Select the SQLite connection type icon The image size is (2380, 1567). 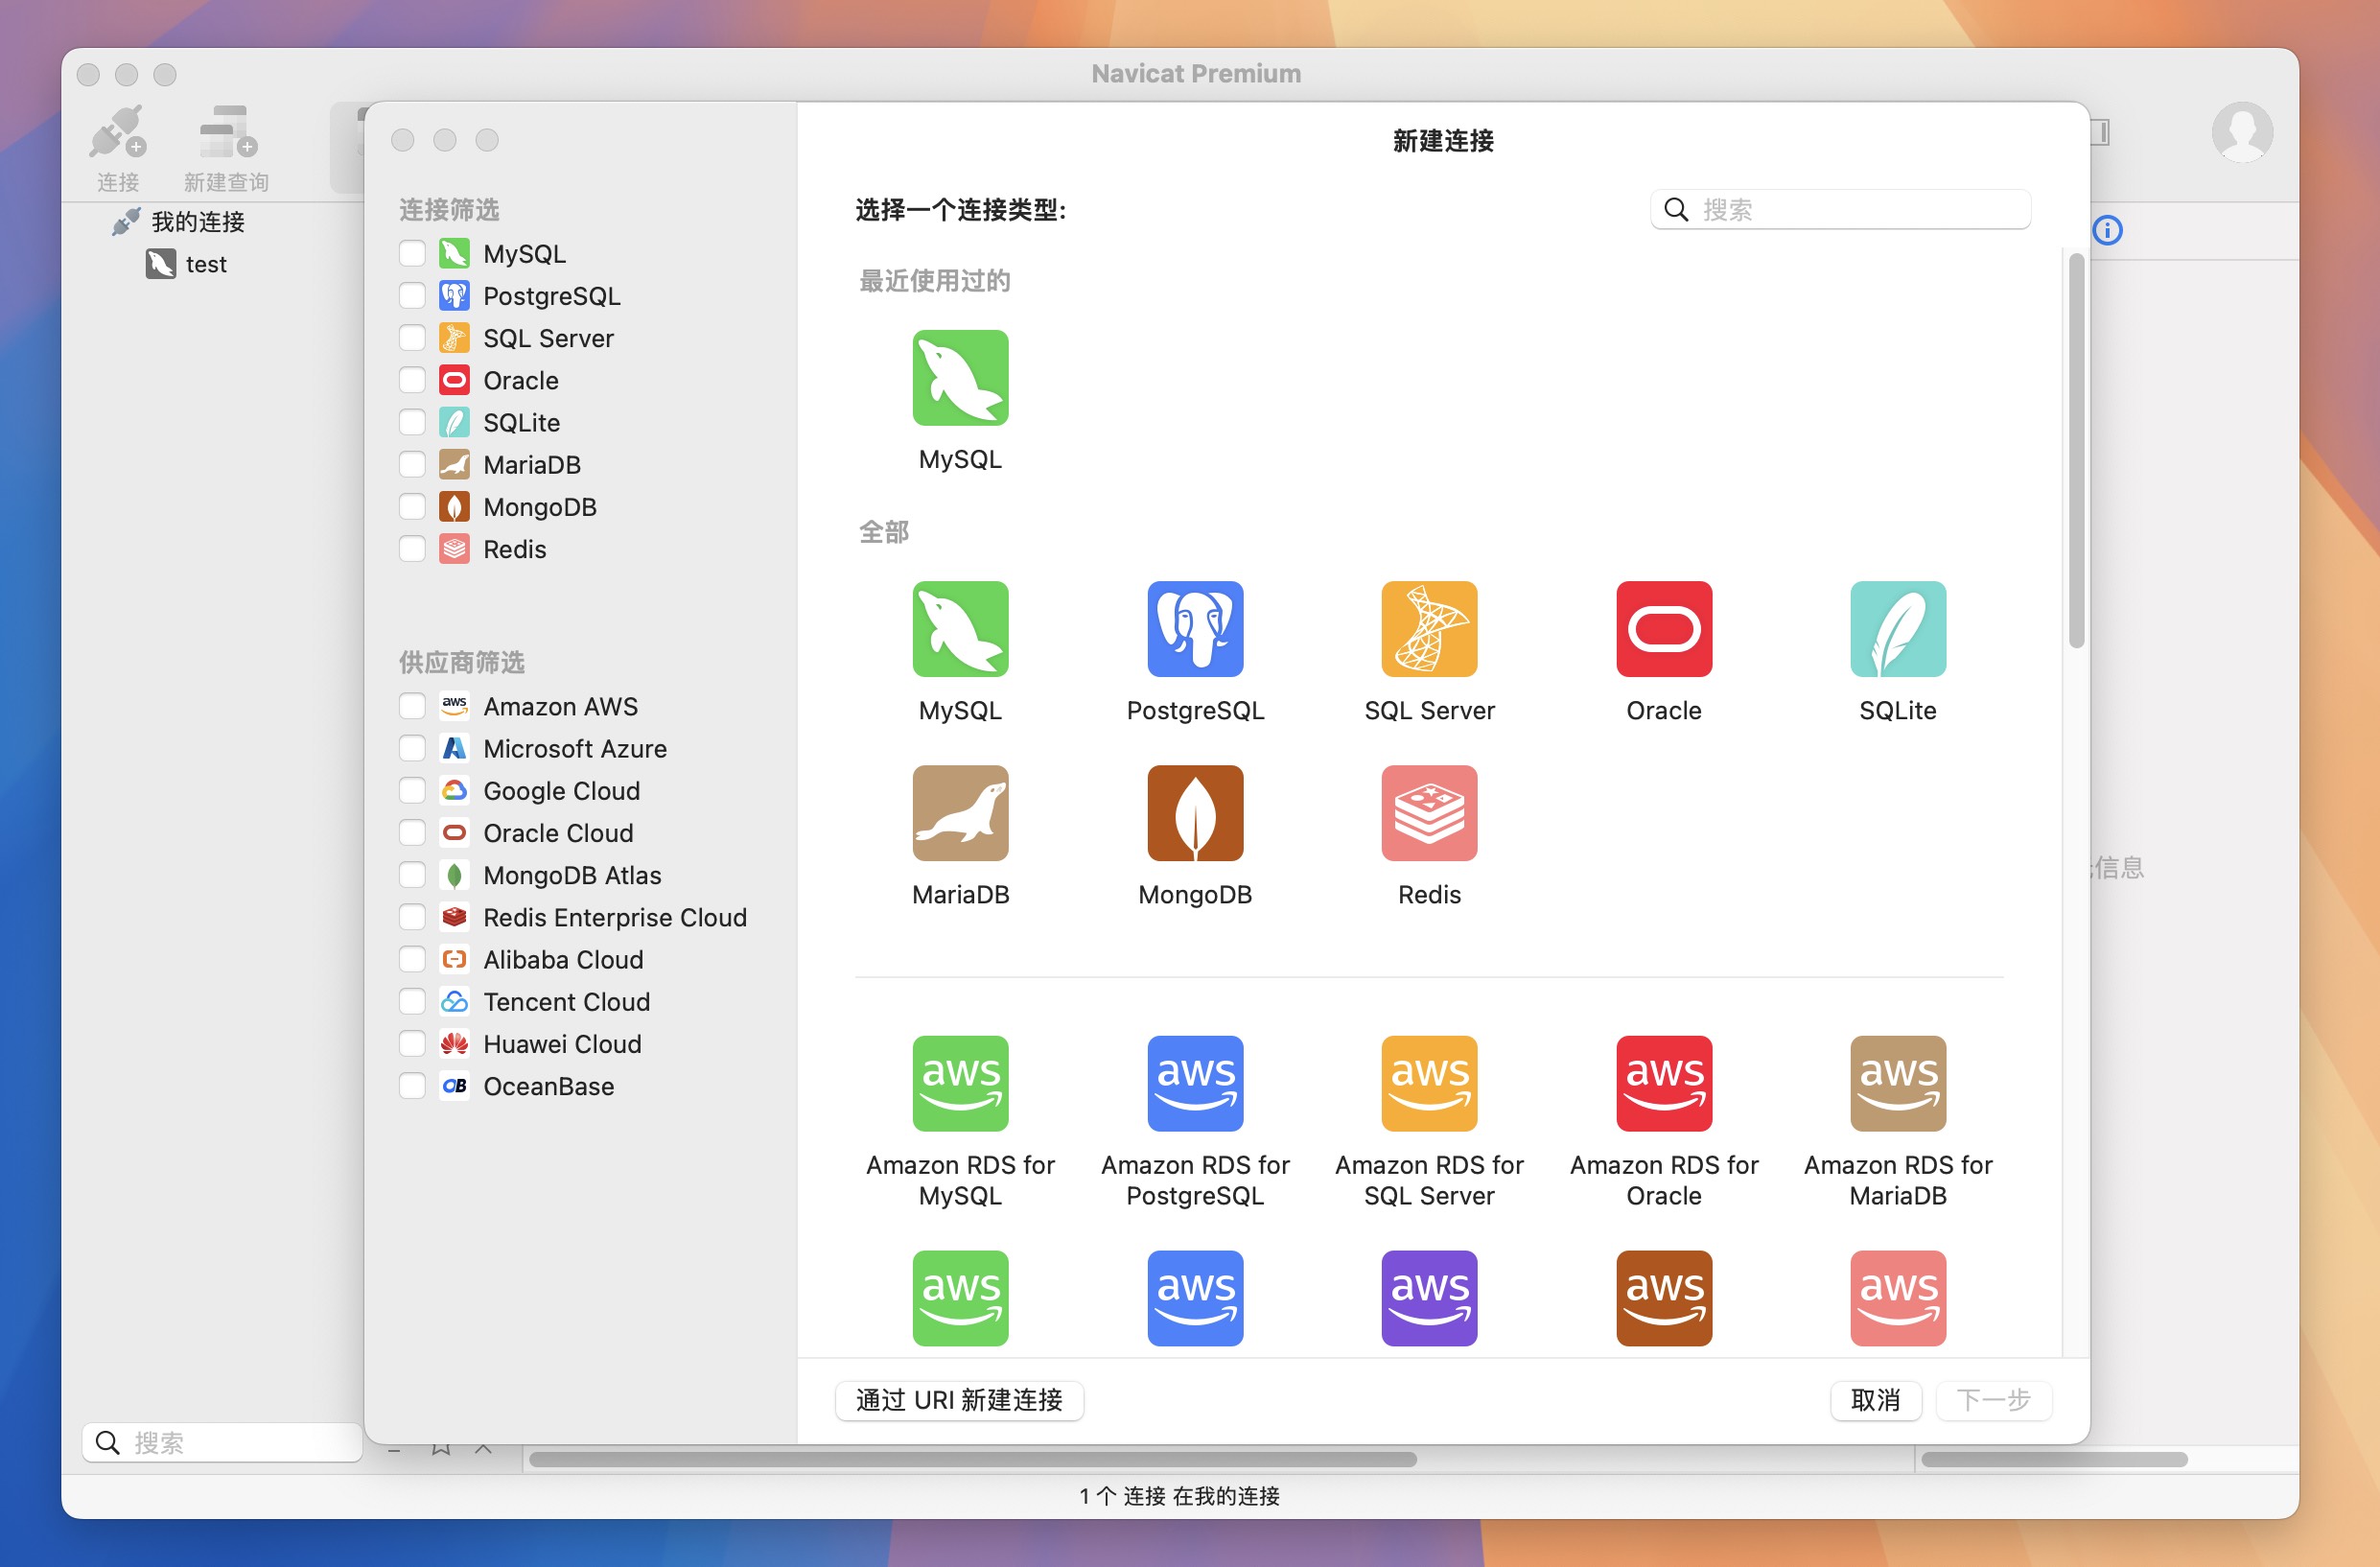pyautogui.click(x=1897, y=629)
